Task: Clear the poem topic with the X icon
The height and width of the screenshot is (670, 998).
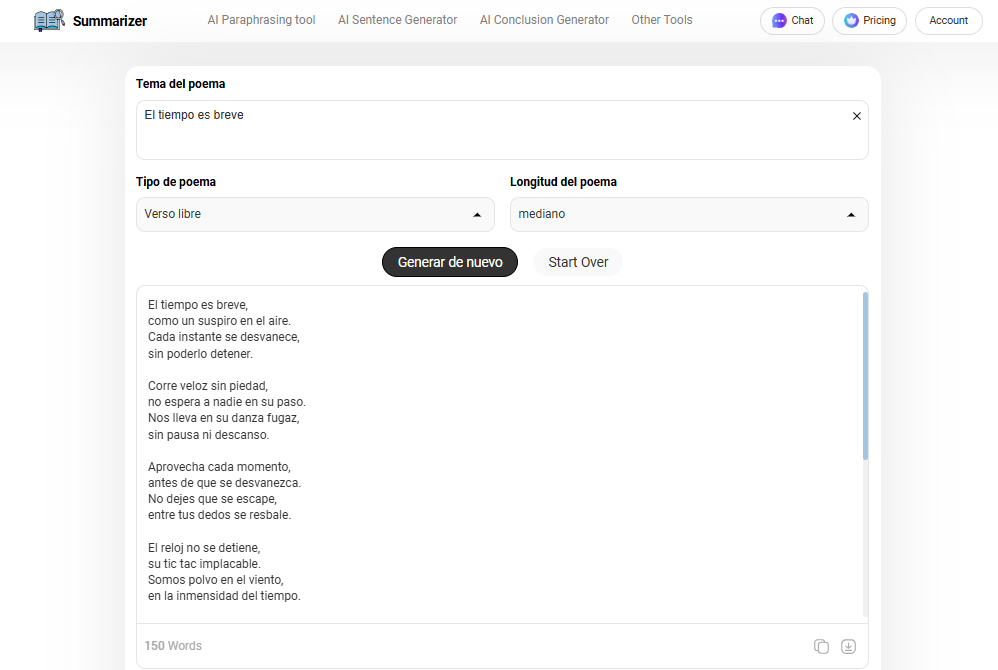Action: tap(857, 116)
